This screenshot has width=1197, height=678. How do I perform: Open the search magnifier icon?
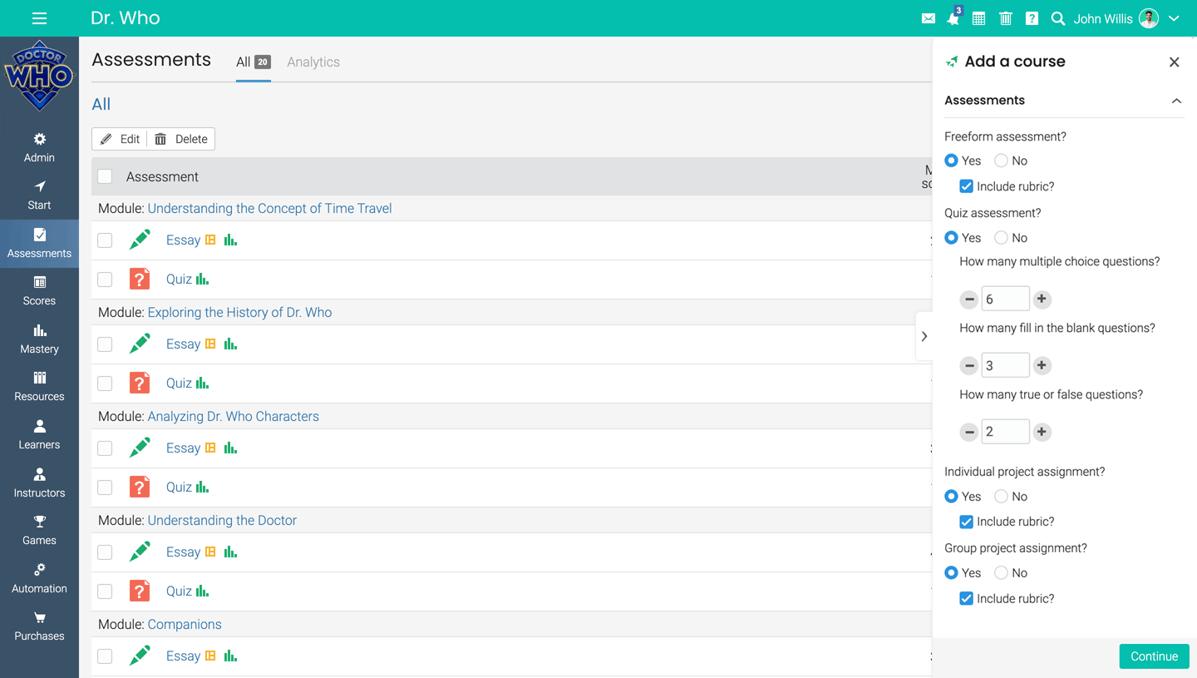coord(1058,19)
